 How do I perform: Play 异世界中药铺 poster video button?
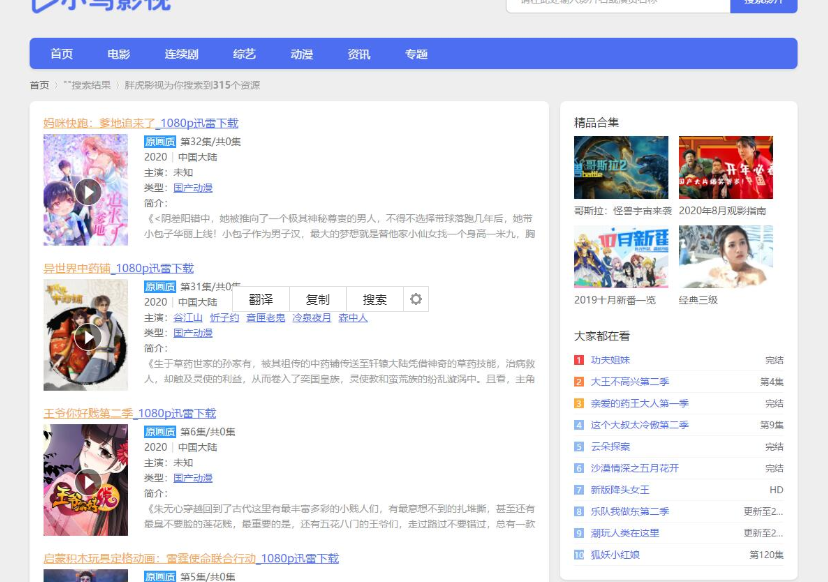[88, 337]
